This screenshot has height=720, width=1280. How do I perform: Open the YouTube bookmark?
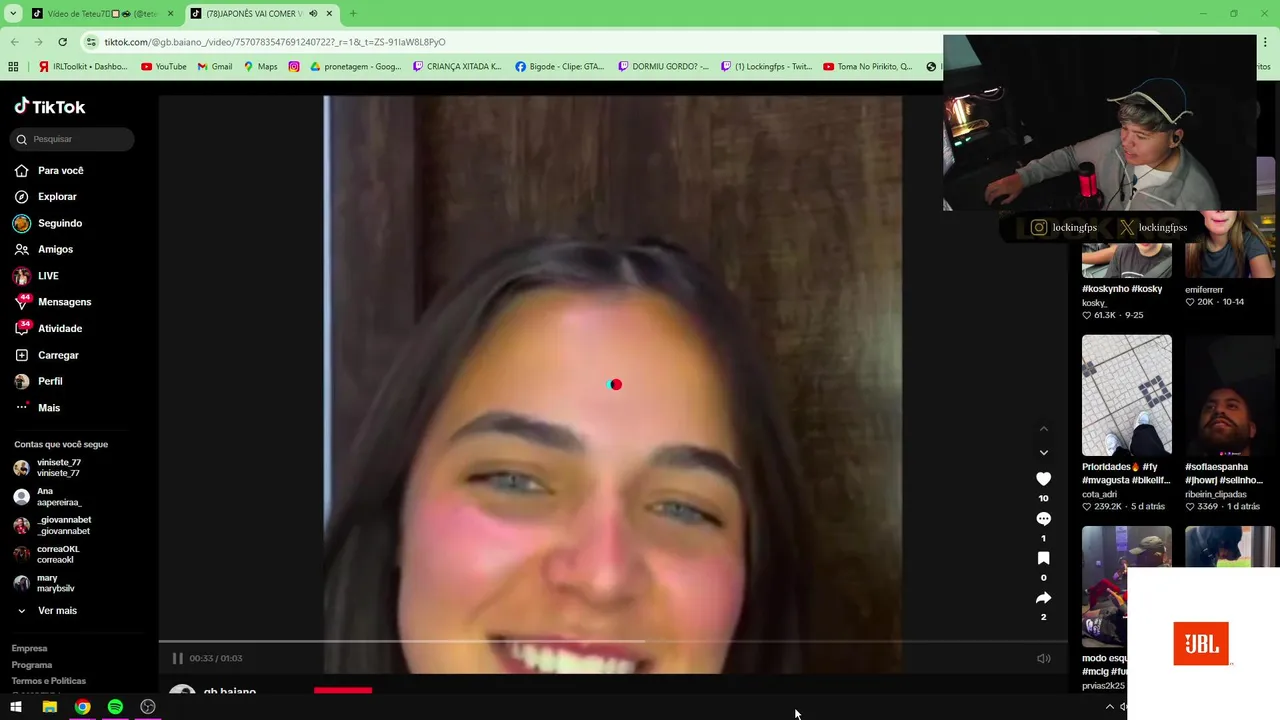[x=164, y=67]
